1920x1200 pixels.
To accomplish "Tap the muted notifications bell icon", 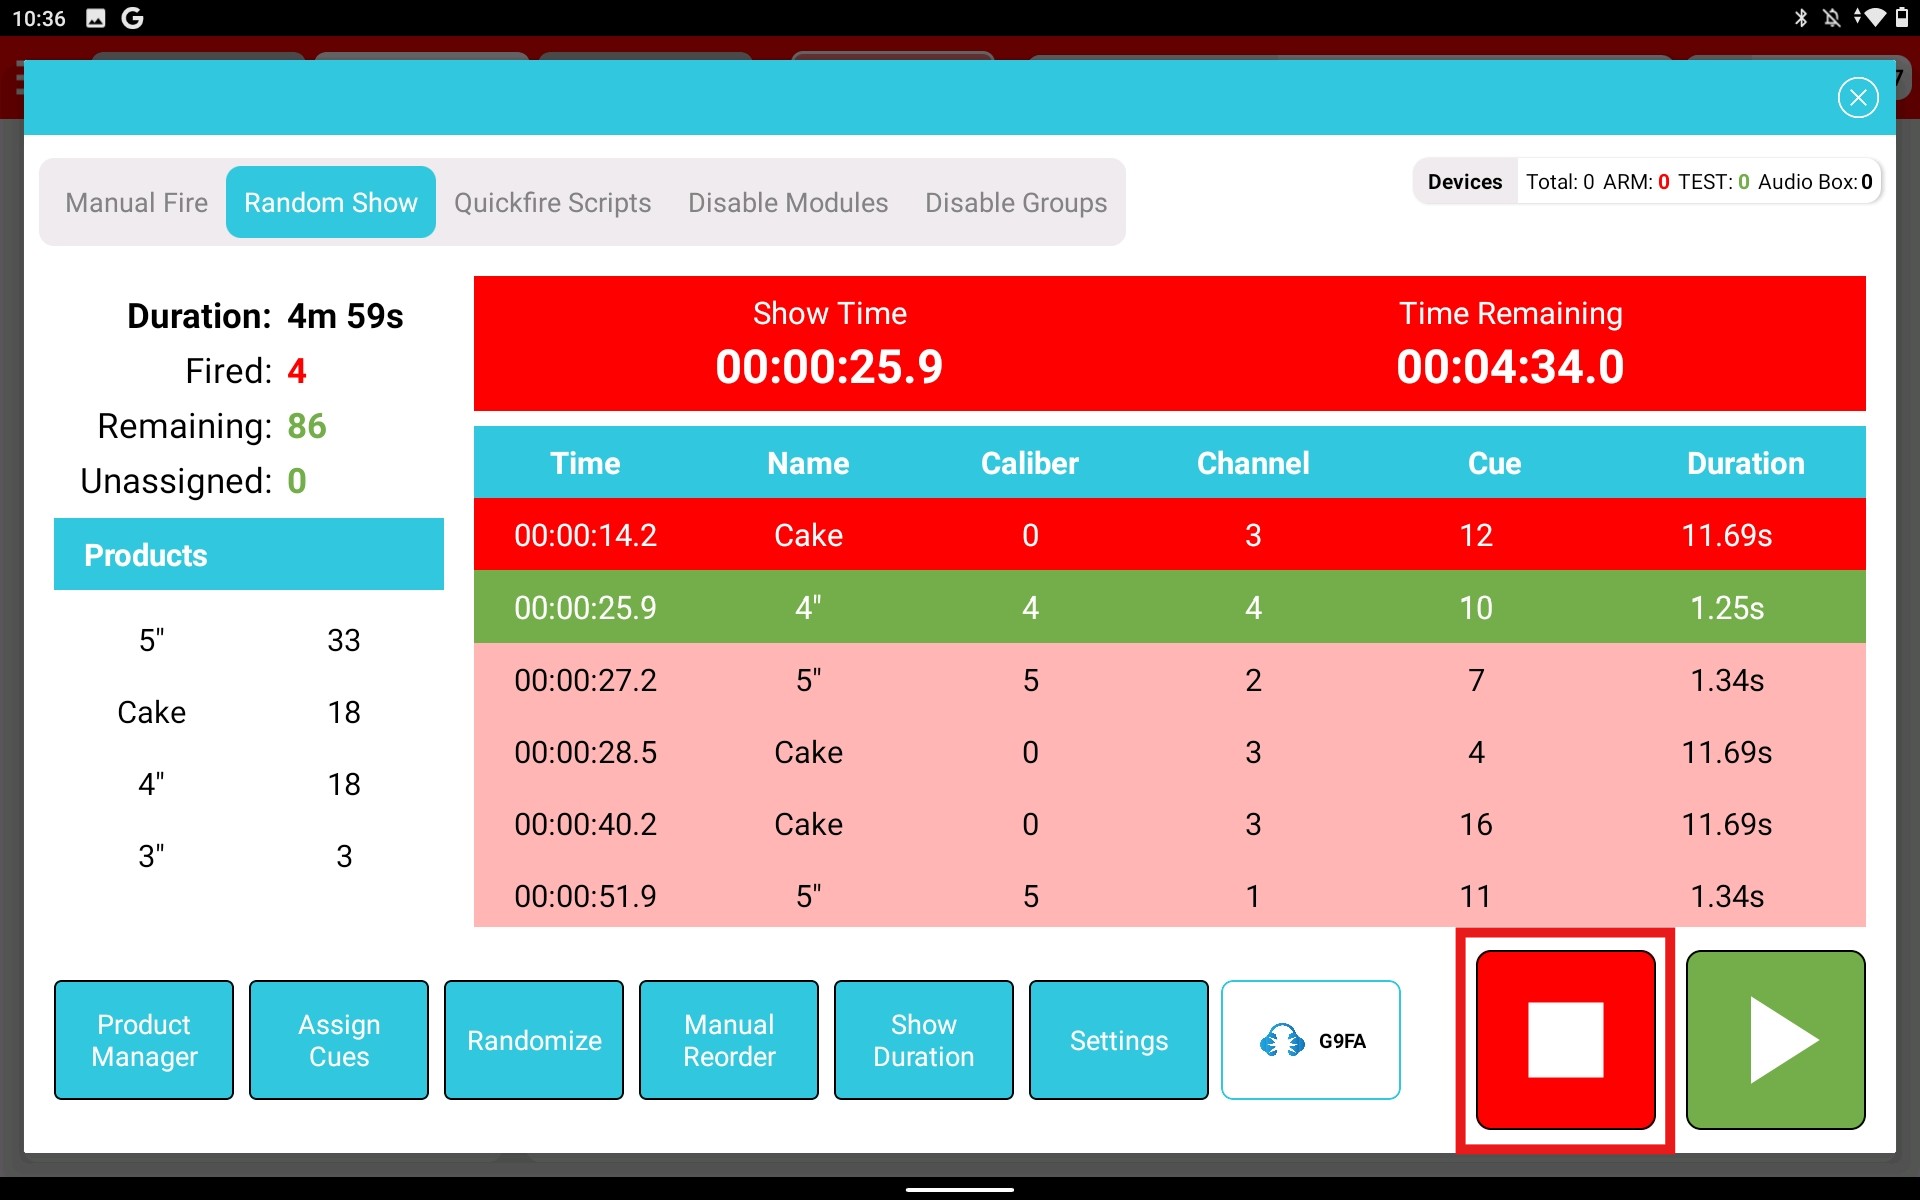I will [1831, 18].
